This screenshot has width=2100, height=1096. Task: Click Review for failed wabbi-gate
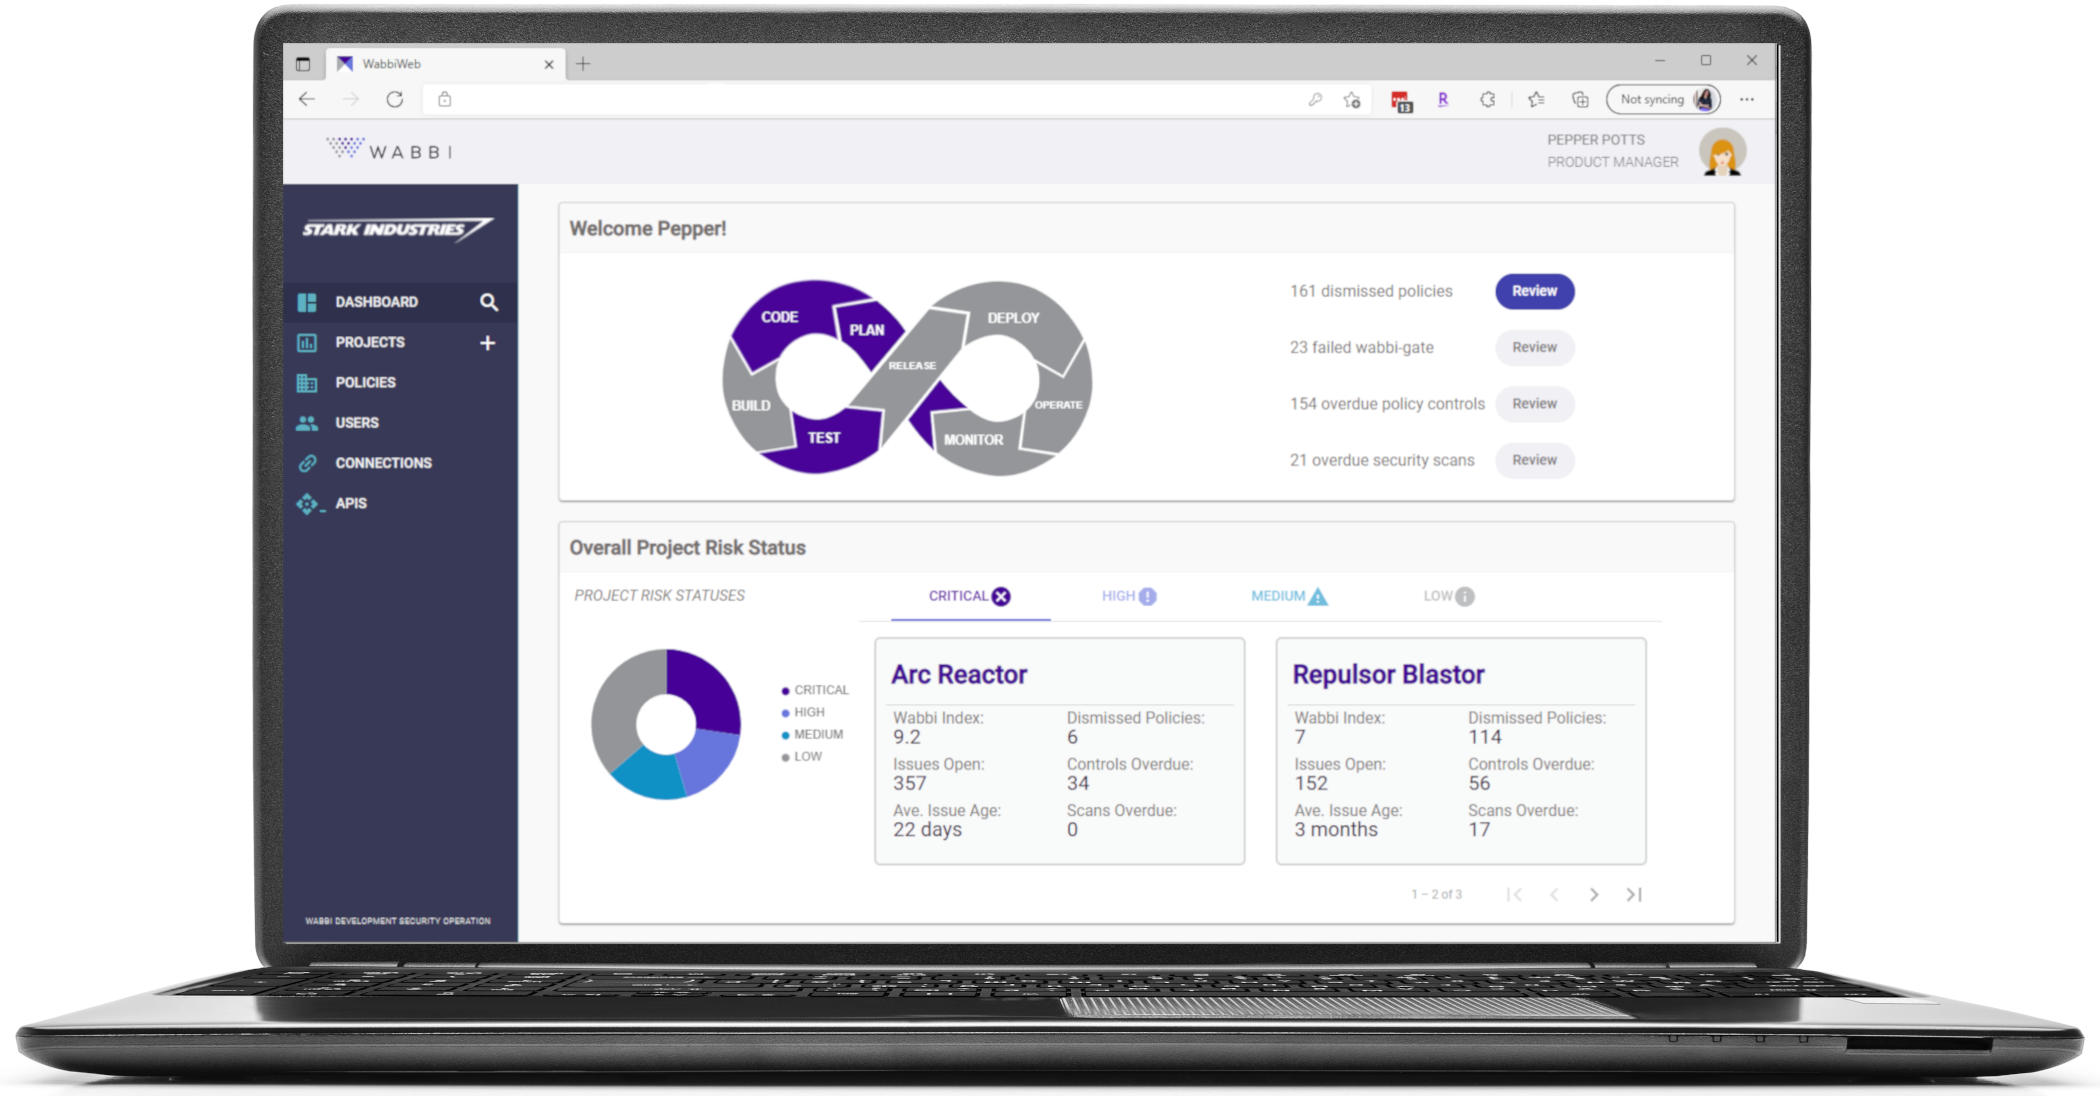click(x=1532, y=346)
